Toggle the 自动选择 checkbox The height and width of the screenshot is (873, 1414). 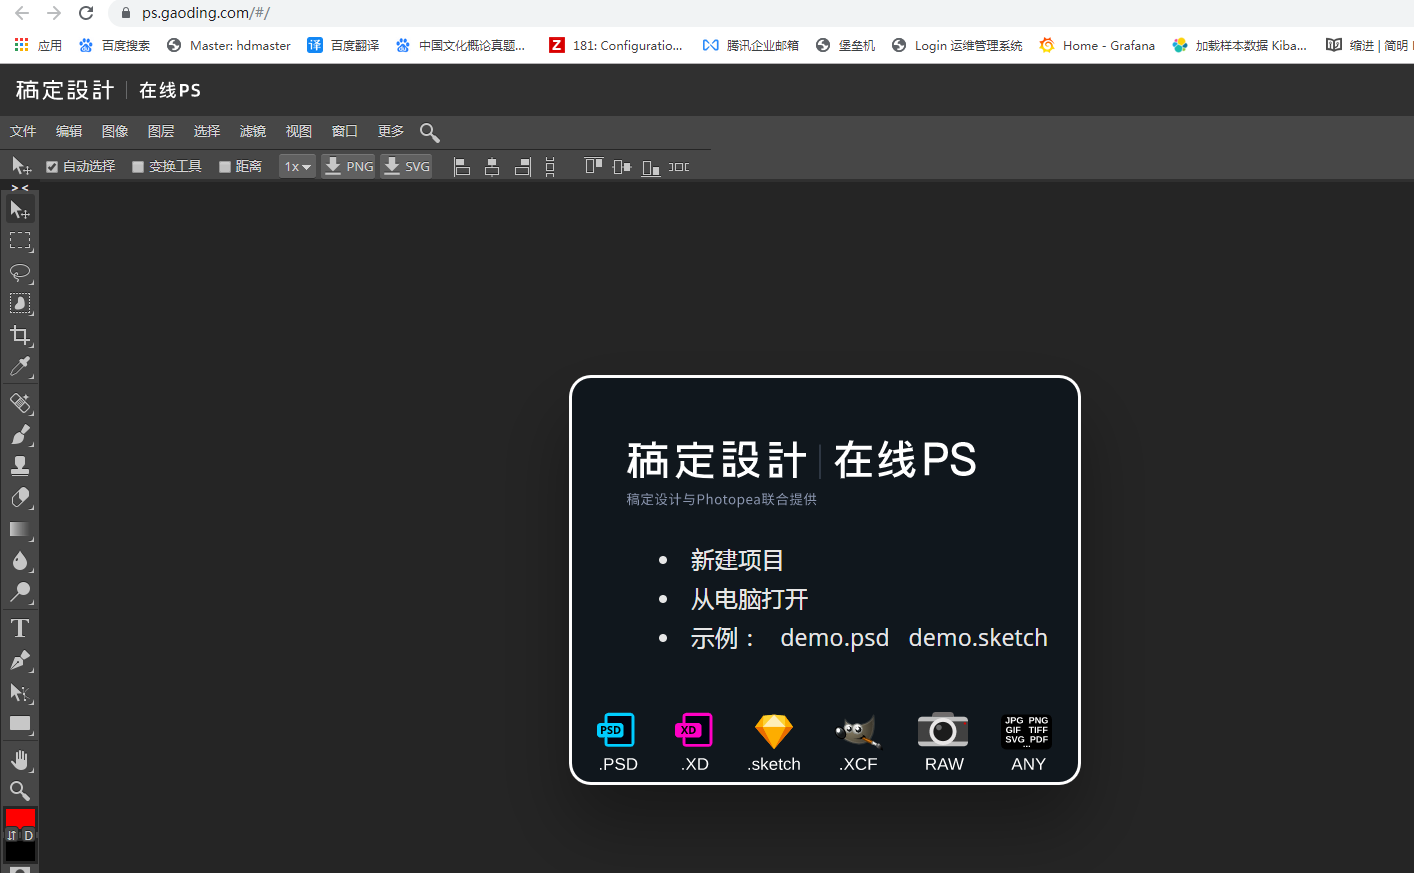point(51,166)
